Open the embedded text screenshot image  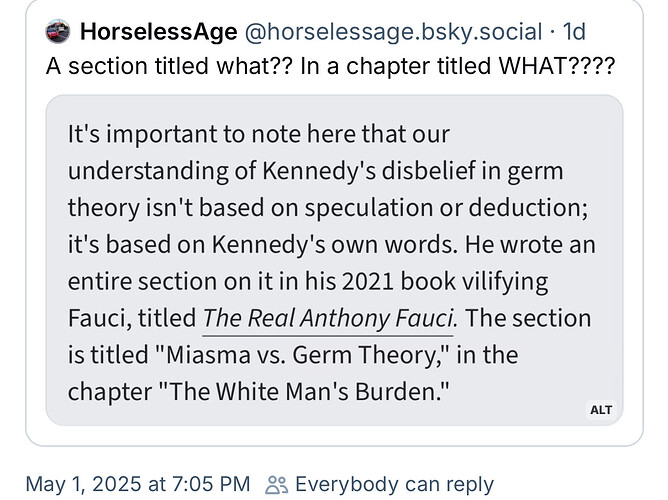coord(334,260)
